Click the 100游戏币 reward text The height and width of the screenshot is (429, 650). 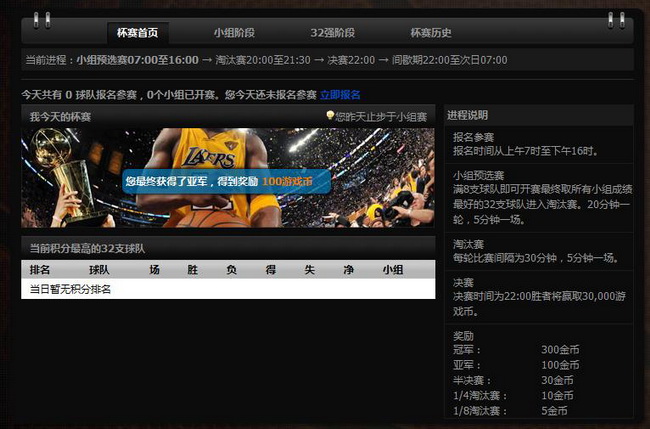tap(287, 182)
